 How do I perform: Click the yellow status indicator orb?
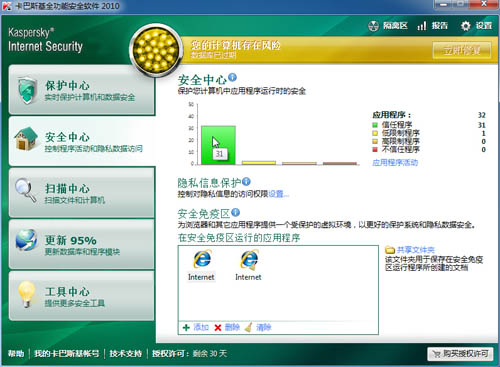pyautogui.click(x=156, y=50)
